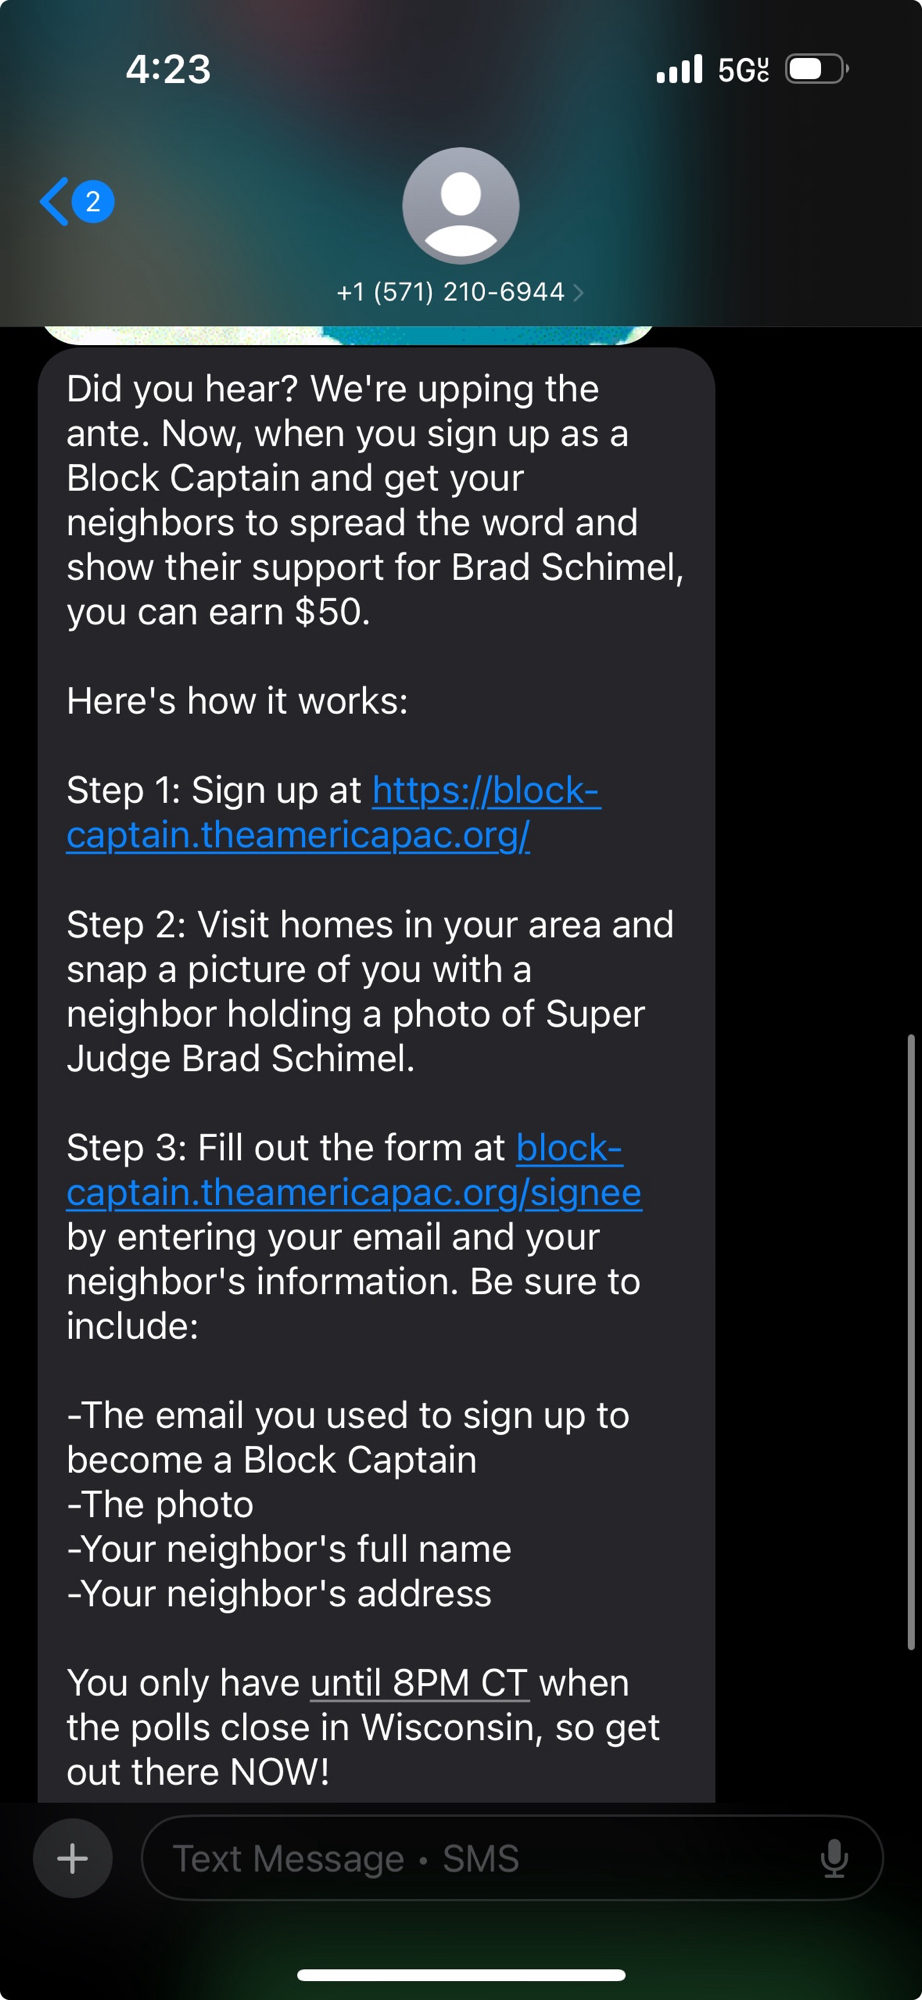922x2000 pixels.
Task: Tap the home indicator bar
Action: (461, 1975)
